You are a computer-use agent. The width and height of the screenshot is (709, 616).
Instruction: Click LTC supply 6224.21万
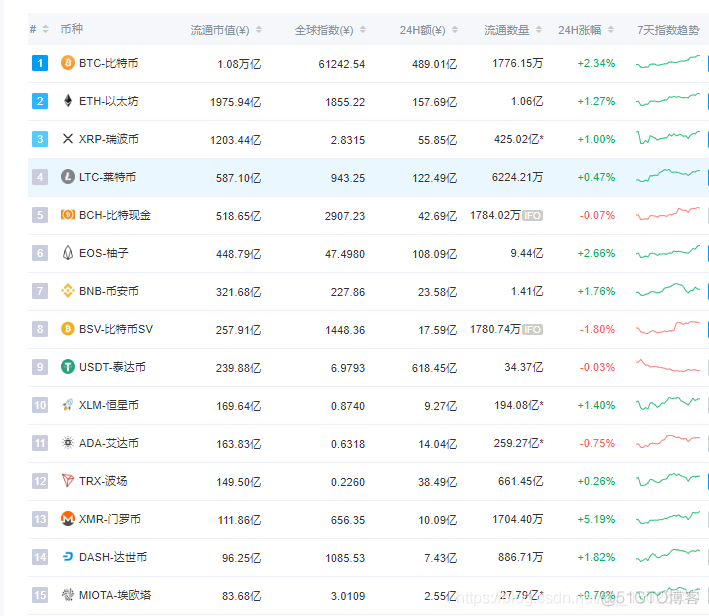[x=517, y=177]
